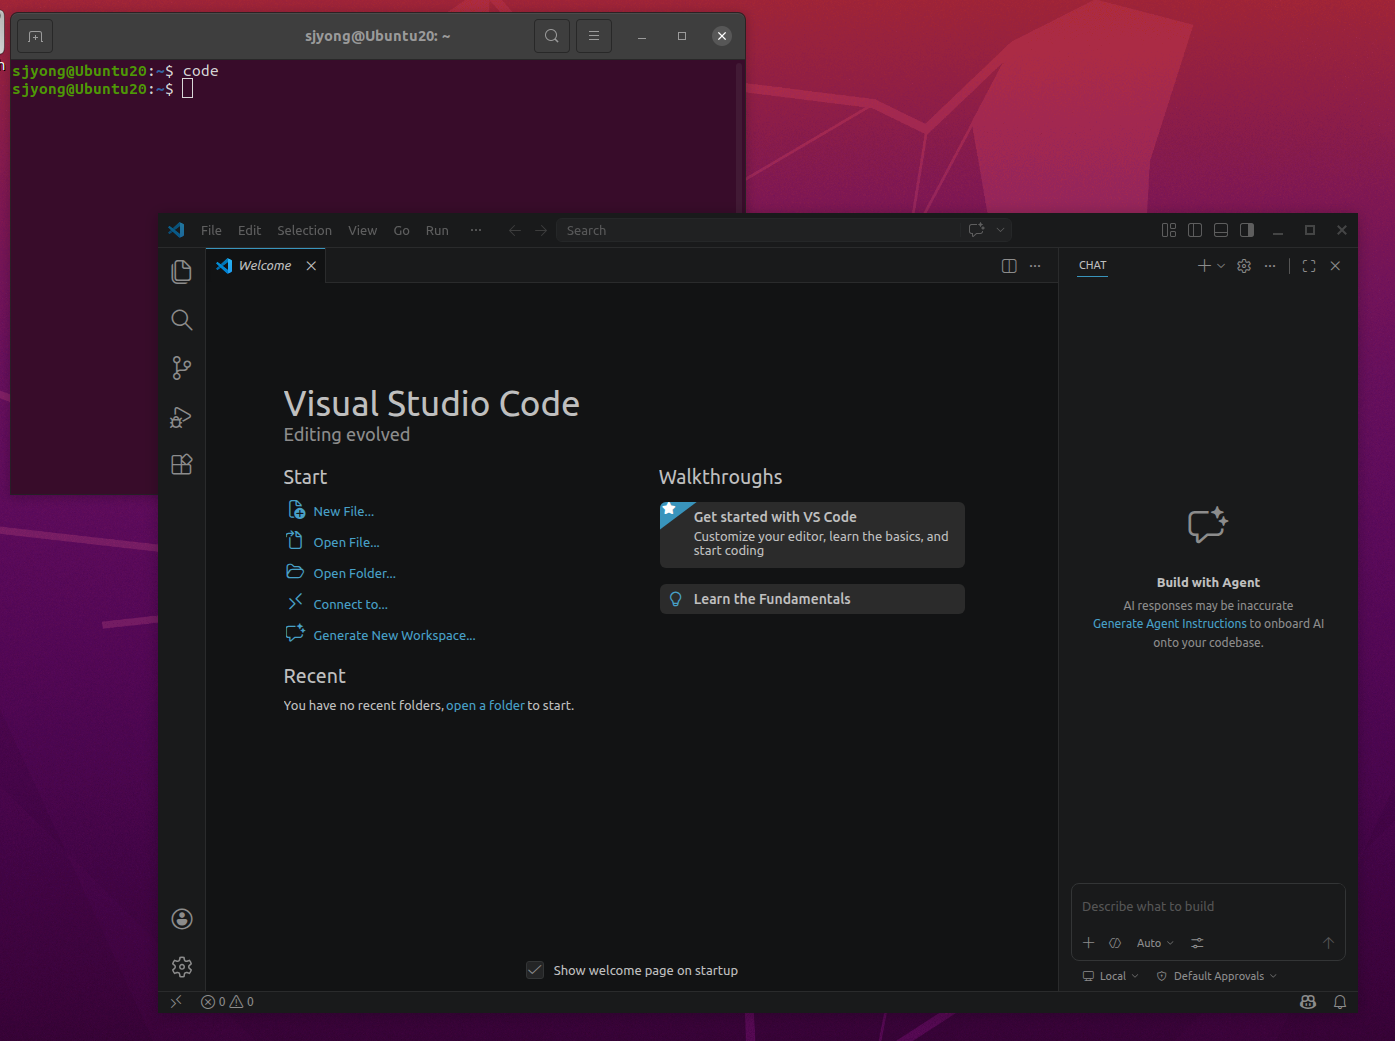The height and width of the screenshot is (1041, 1395).
Task: Open the chat configuration sliders icon
Action: click(x=1197, y=943)
